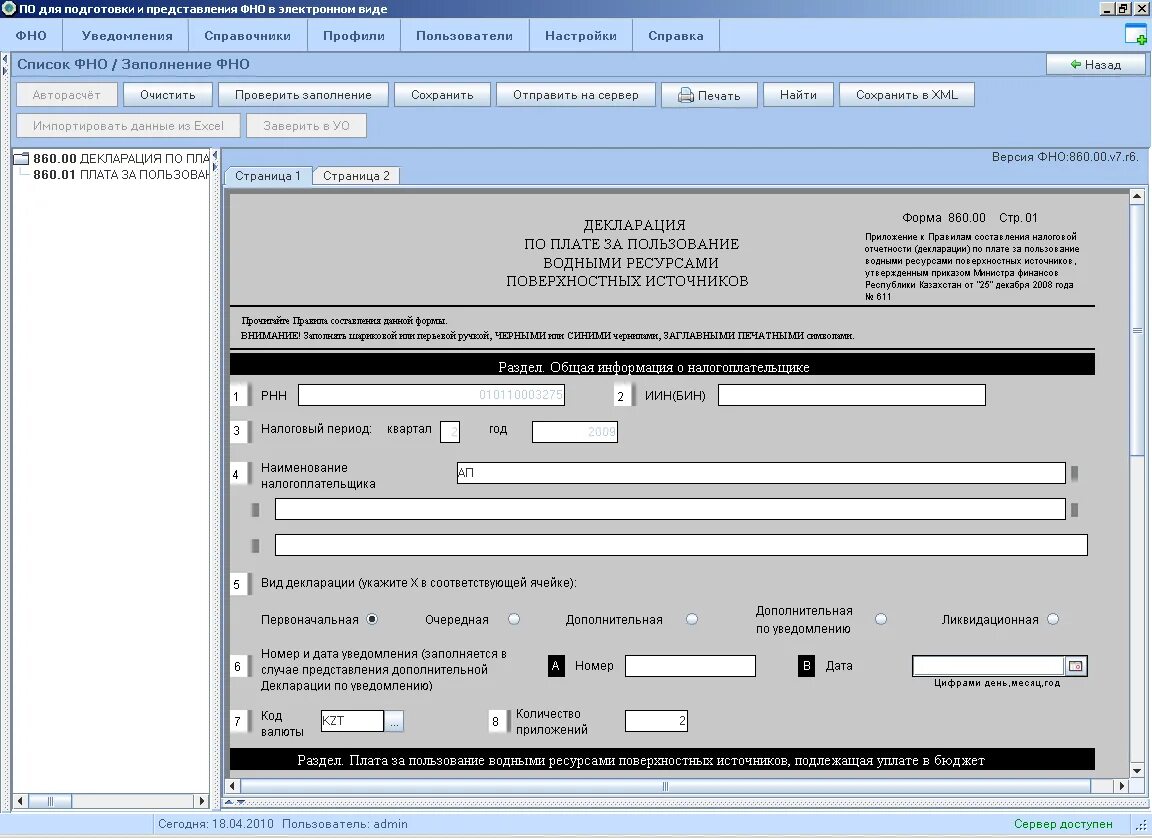The width and height of the screenshot is (1152, 838).
Task: Select the Очередная declaration radio button
Action: (514, 619)
